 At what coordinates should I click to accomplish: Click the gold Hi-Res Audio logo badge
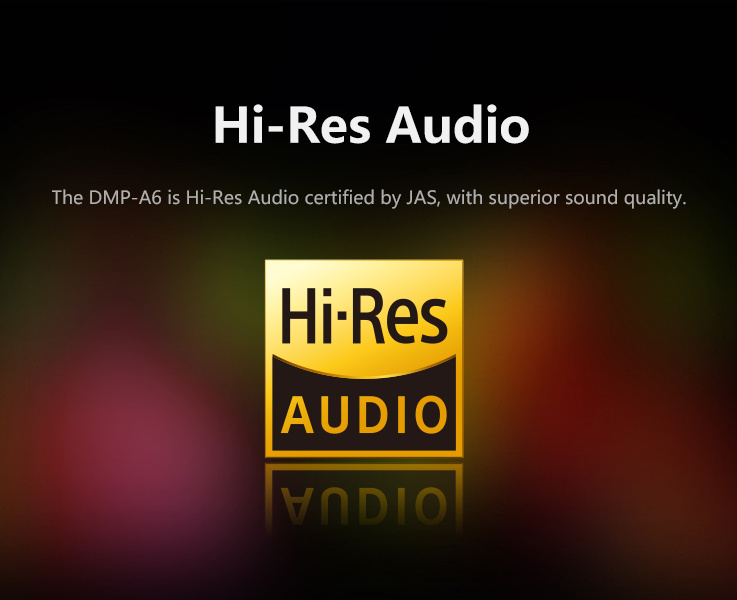point(364,358)
